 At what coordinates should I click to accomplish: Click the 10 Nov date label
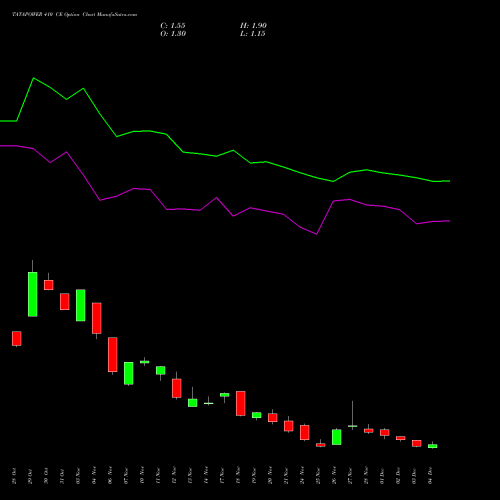[142, 476]
